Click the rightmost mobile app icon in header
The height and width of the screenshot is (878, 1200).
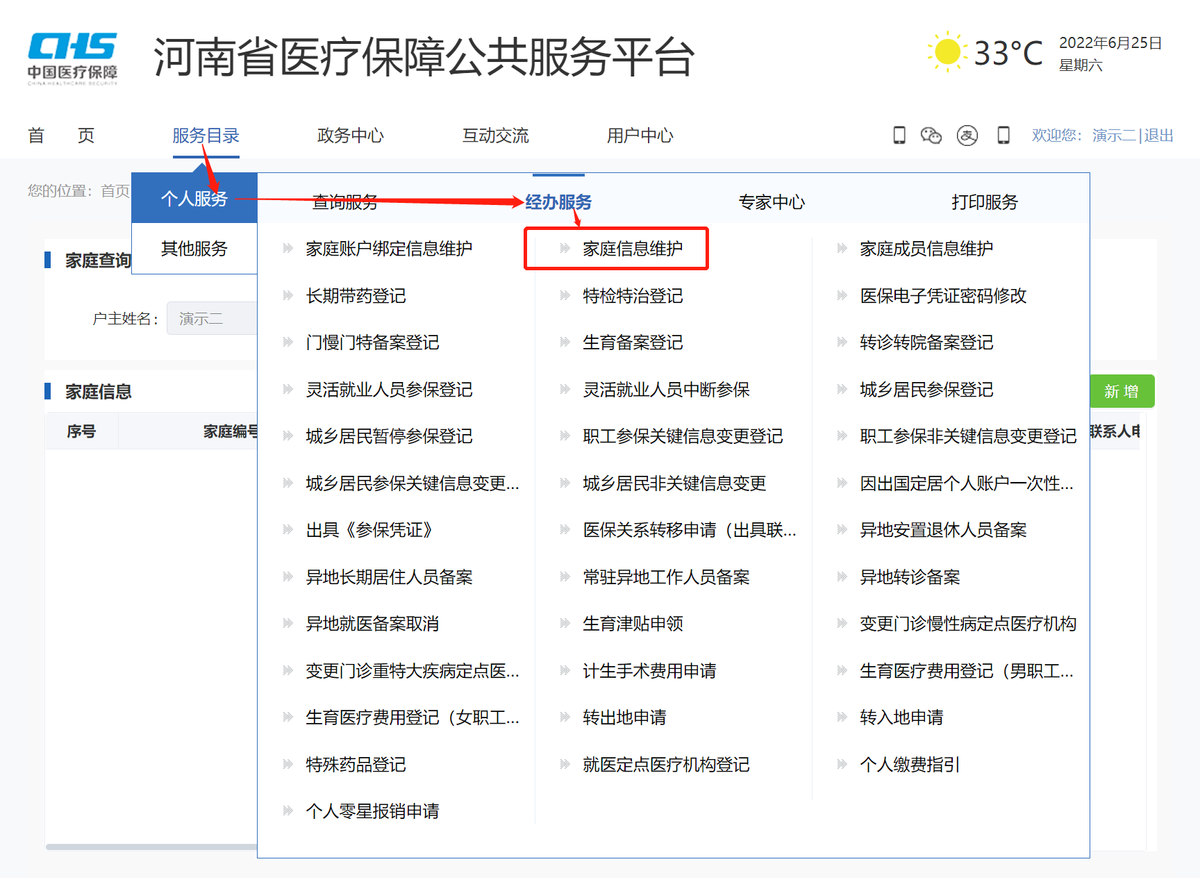coord(1002,135)
